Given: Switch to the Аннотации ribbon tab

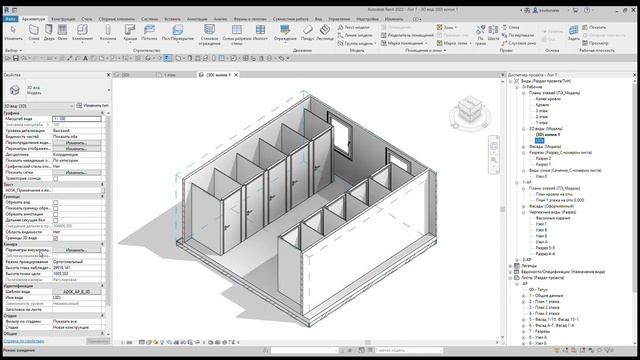Looking at the screenshot, I should [x=197, y=19].
